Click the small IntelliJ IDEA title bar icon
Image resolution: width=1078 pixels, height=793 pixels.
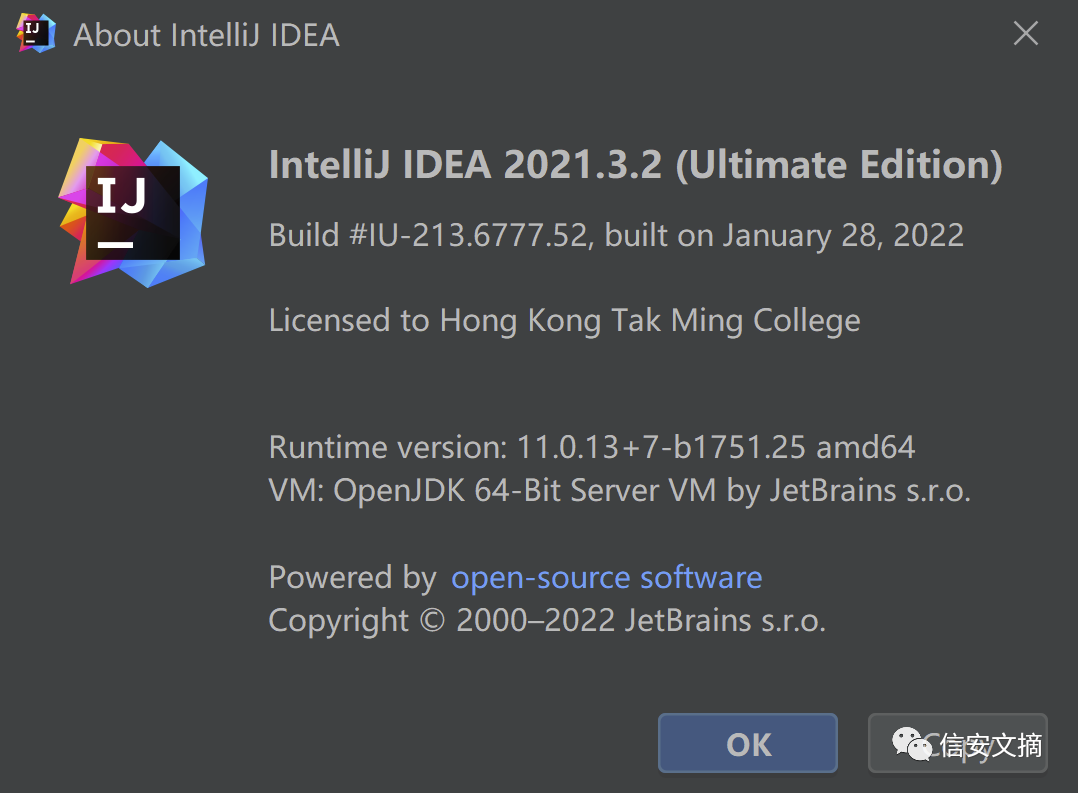tap(37, 34)
